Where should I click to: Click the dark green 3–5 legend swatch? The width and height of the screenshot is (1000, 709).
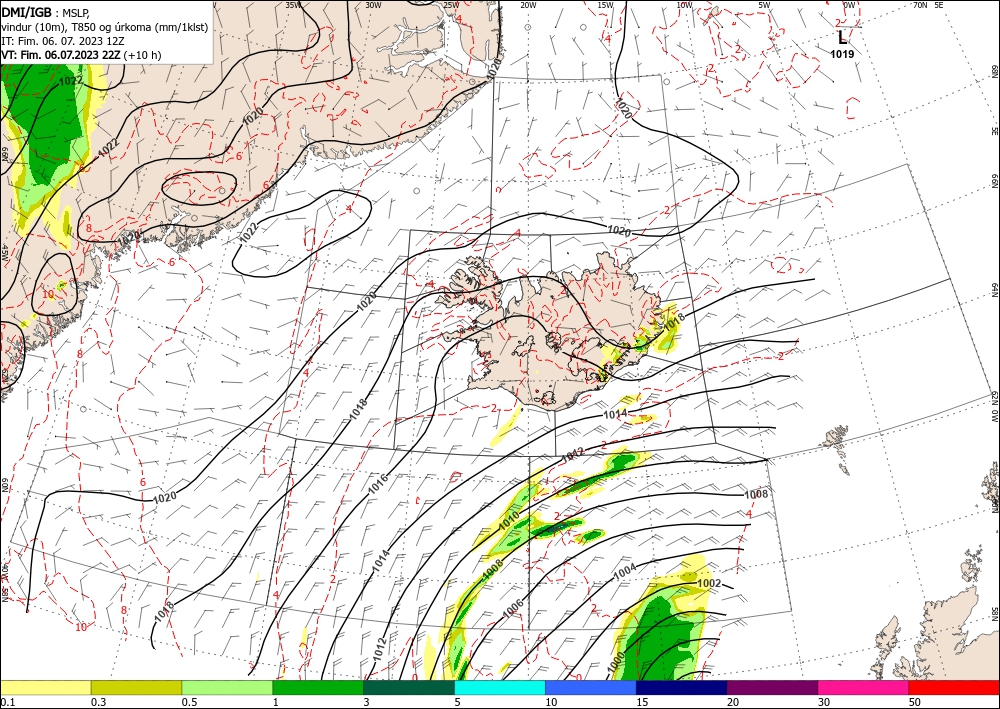(x=409, y=687)
